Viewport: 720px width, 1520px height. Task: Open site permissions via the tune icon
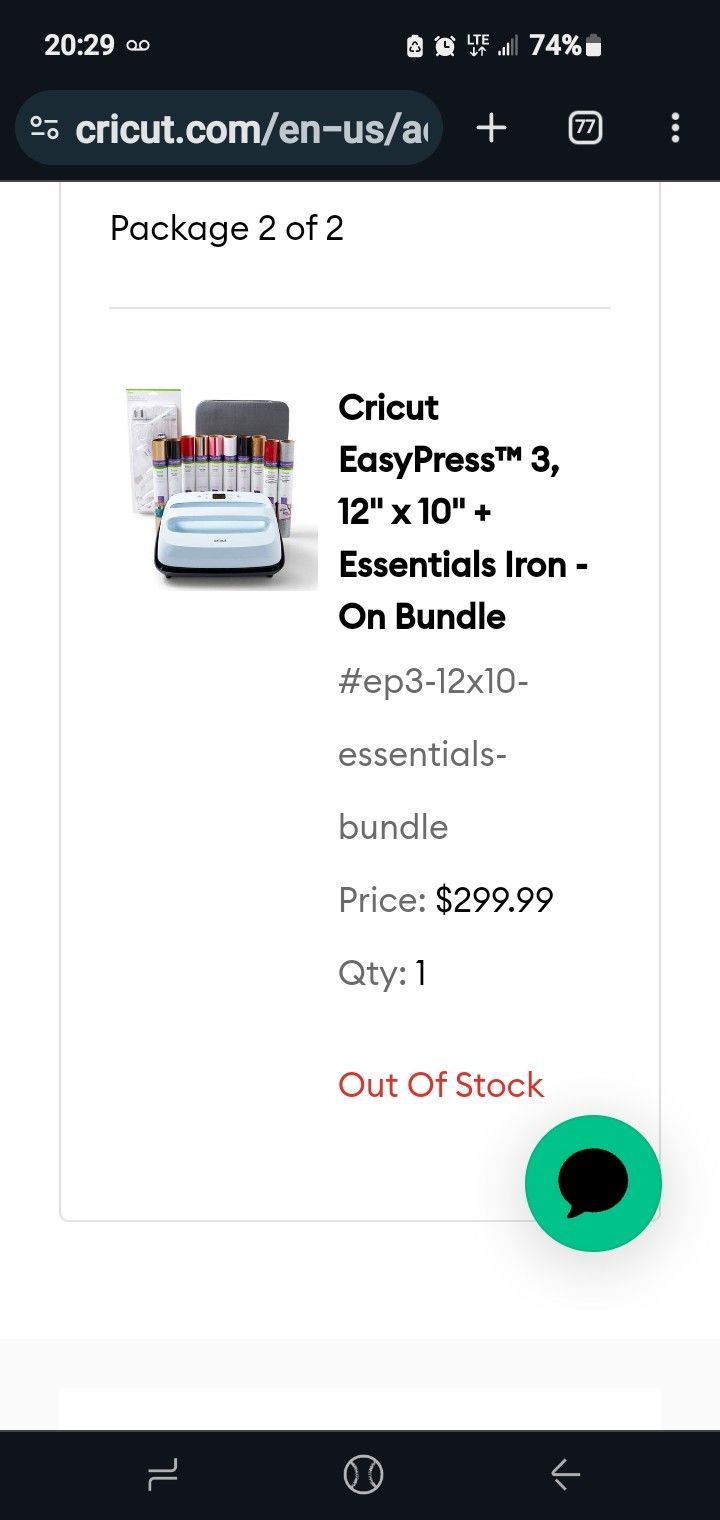(42, 128)
